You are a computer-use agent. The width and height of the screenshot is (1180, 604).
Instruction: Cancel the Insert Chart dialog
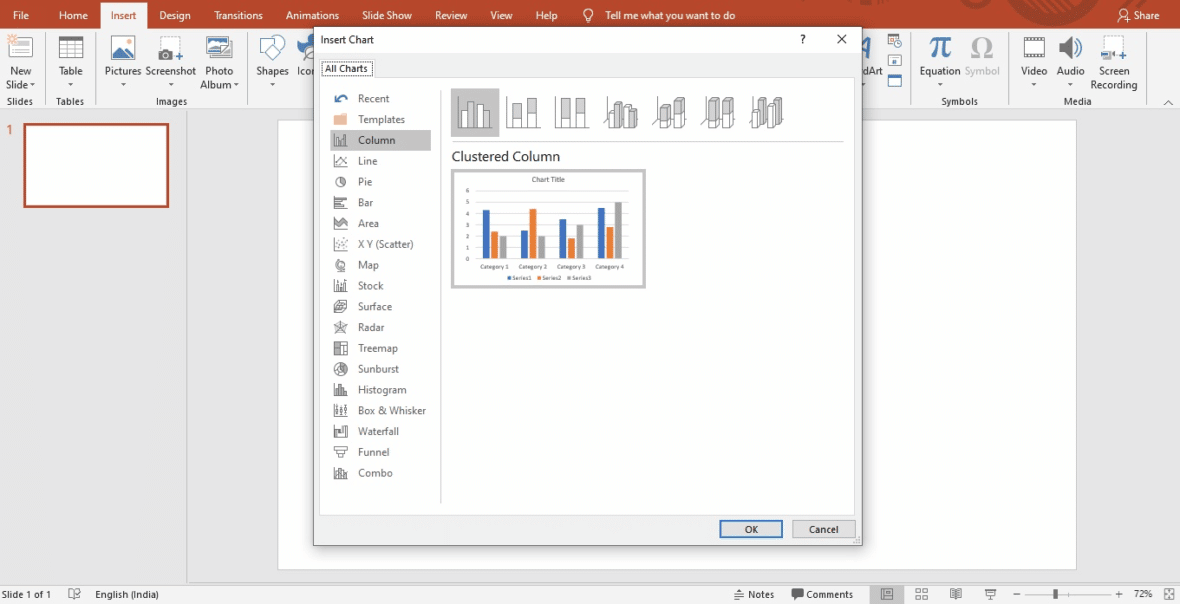[823, 529]
